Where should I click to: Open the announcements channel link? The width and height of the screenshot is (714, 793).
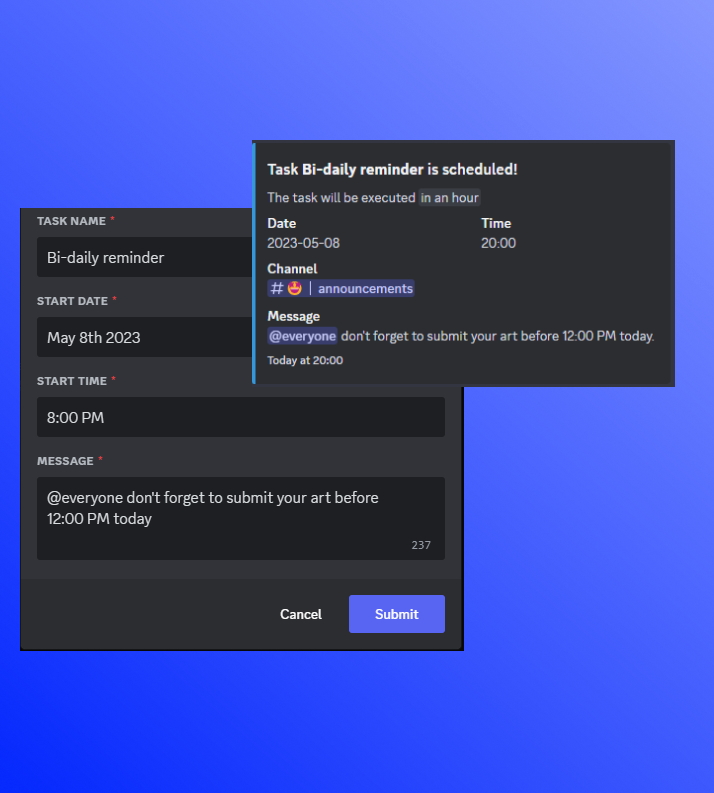(365, 289)
